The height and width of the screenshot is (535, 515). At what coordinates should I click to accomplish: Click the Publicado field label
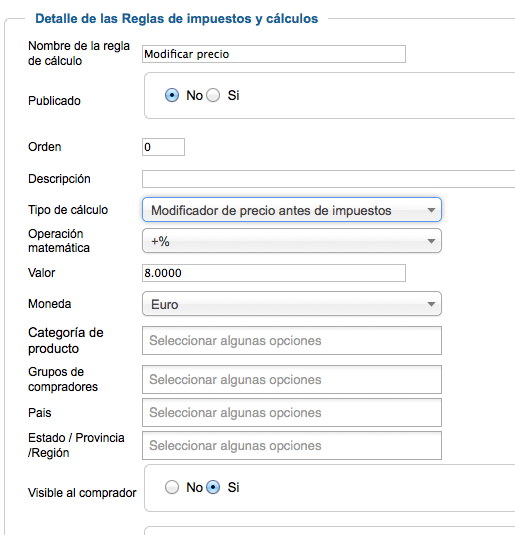tap(54, 101)
